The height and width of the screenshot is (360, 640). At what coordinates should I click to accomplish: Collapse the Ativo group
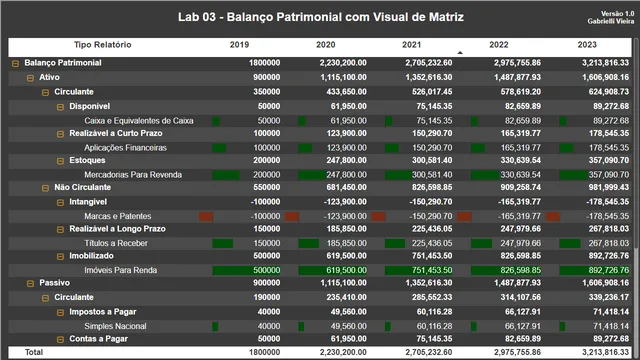[x=30, y=78]
